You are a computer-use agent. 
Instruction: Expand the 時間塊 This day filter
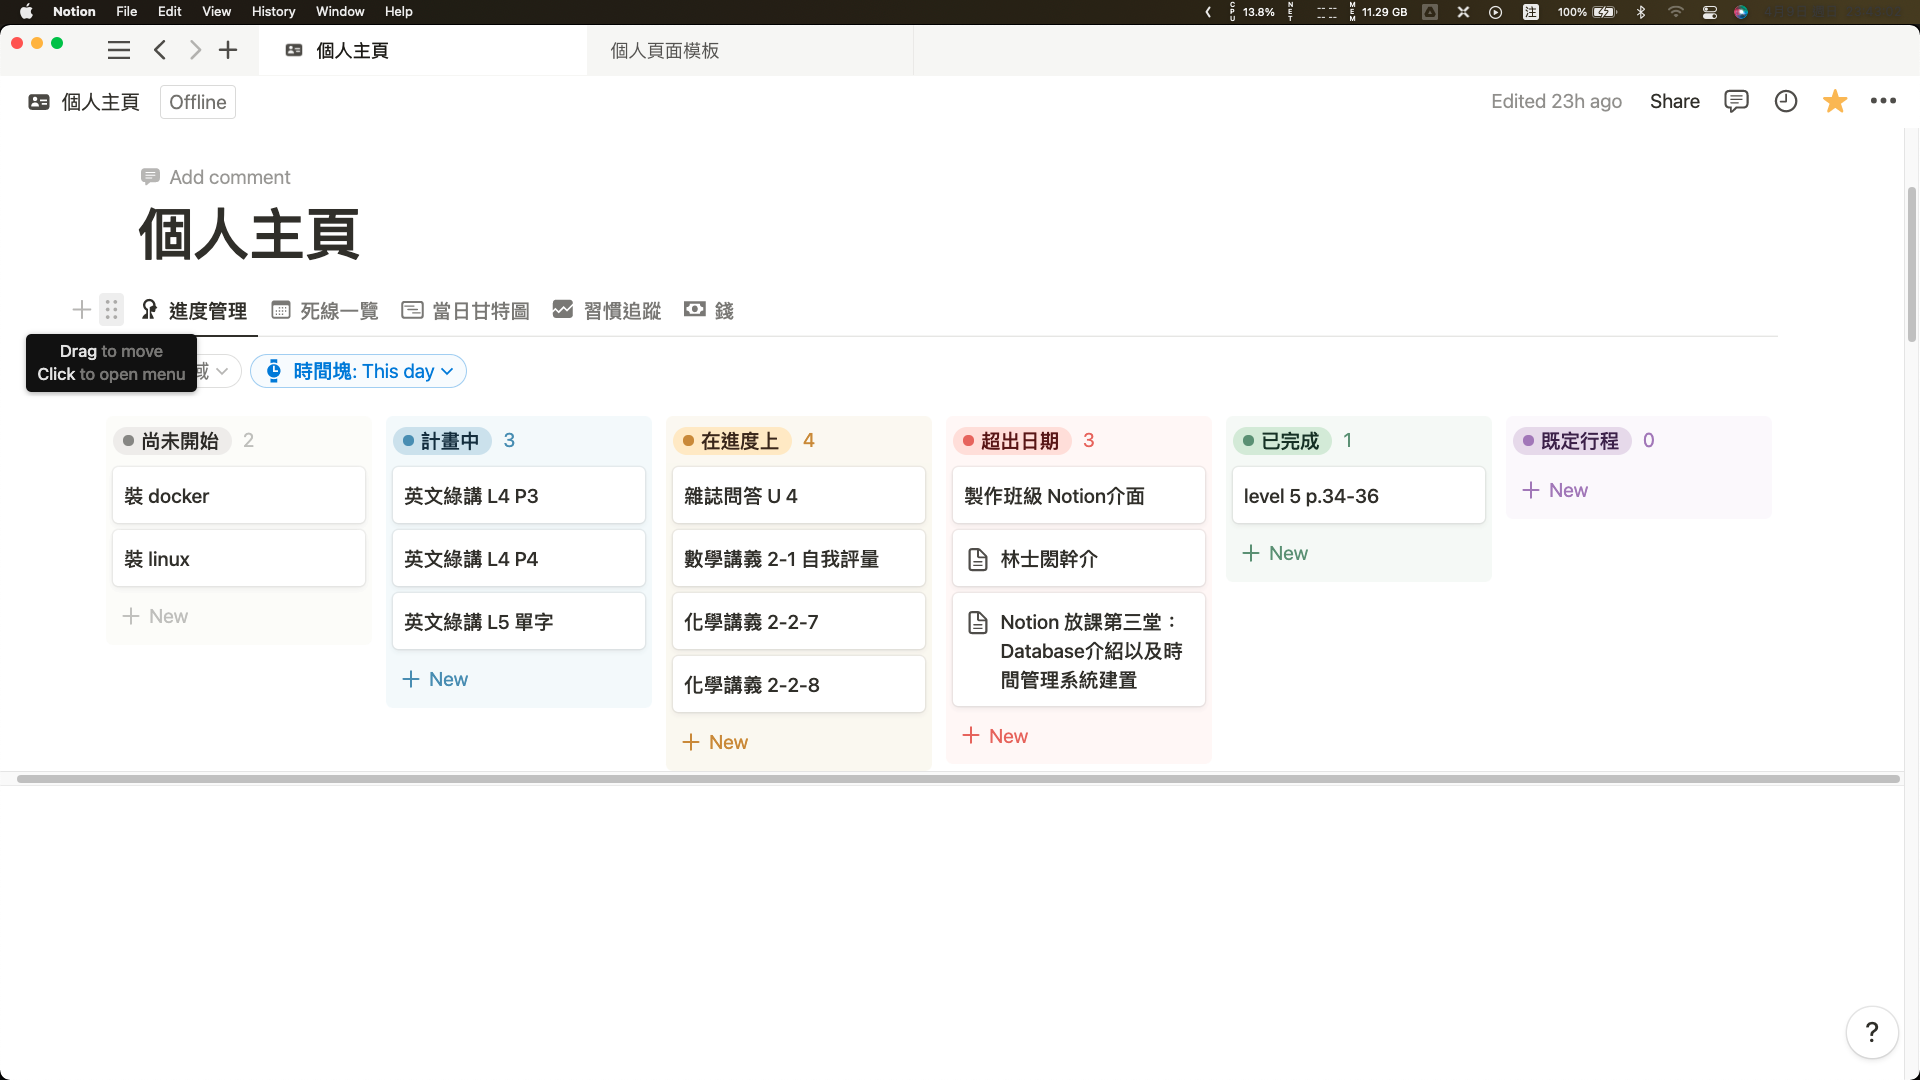pos(358,371)
